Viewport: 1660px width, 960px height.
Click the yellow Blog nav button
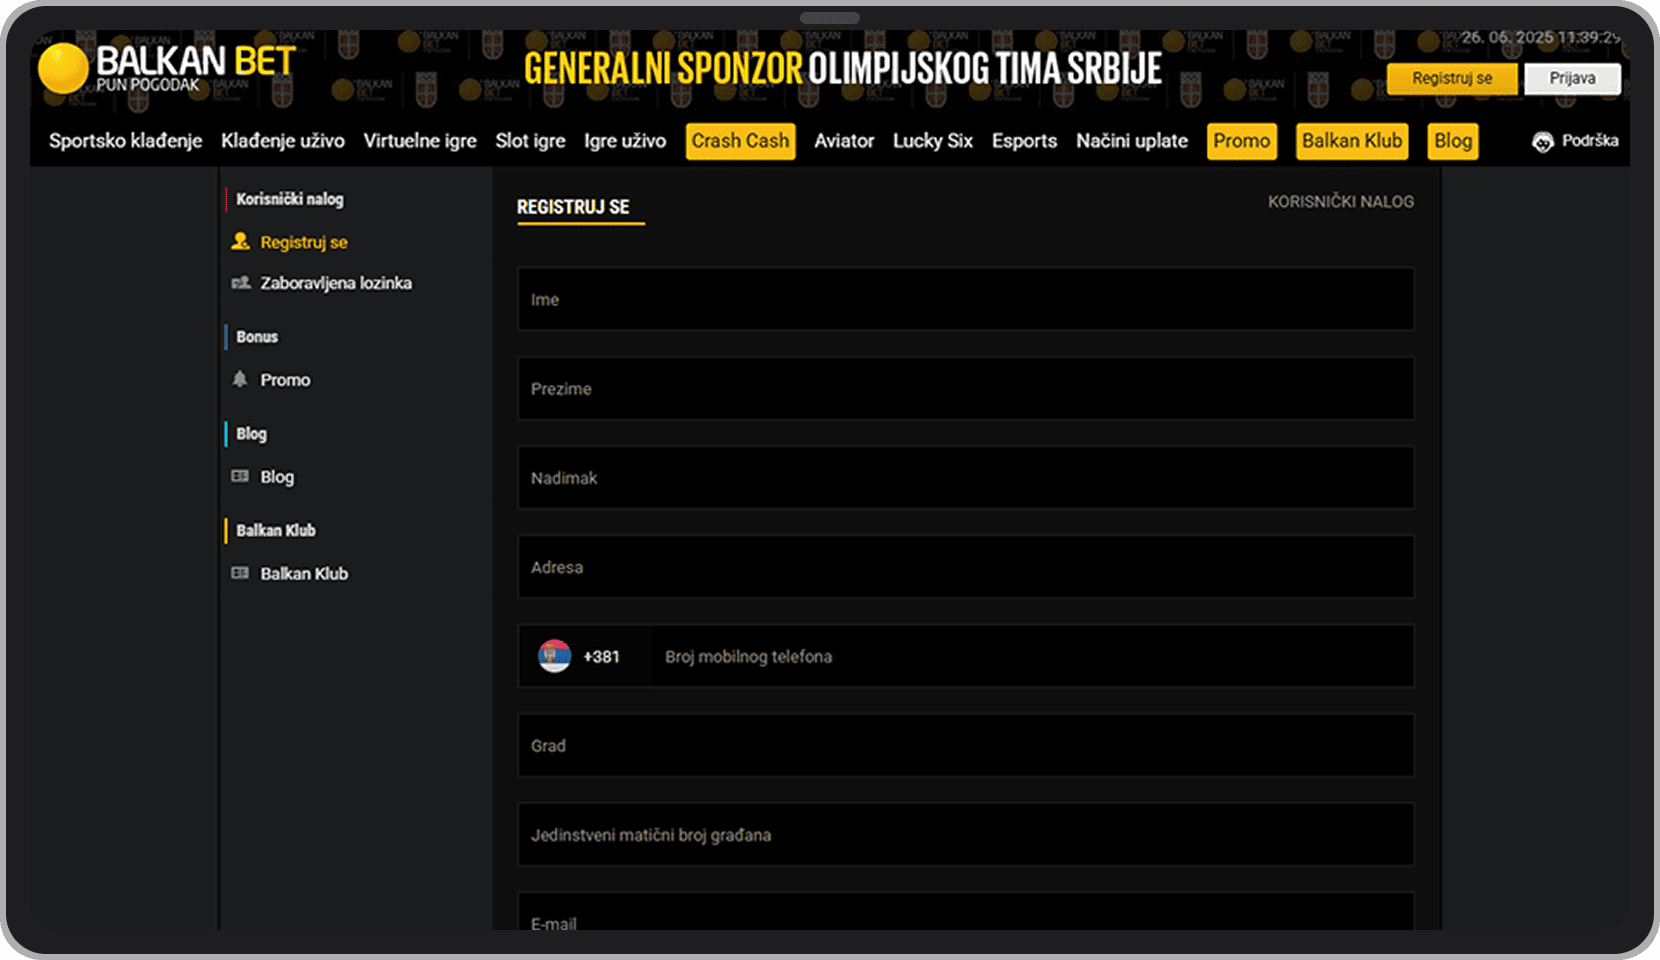click(x=1453, y=141)
